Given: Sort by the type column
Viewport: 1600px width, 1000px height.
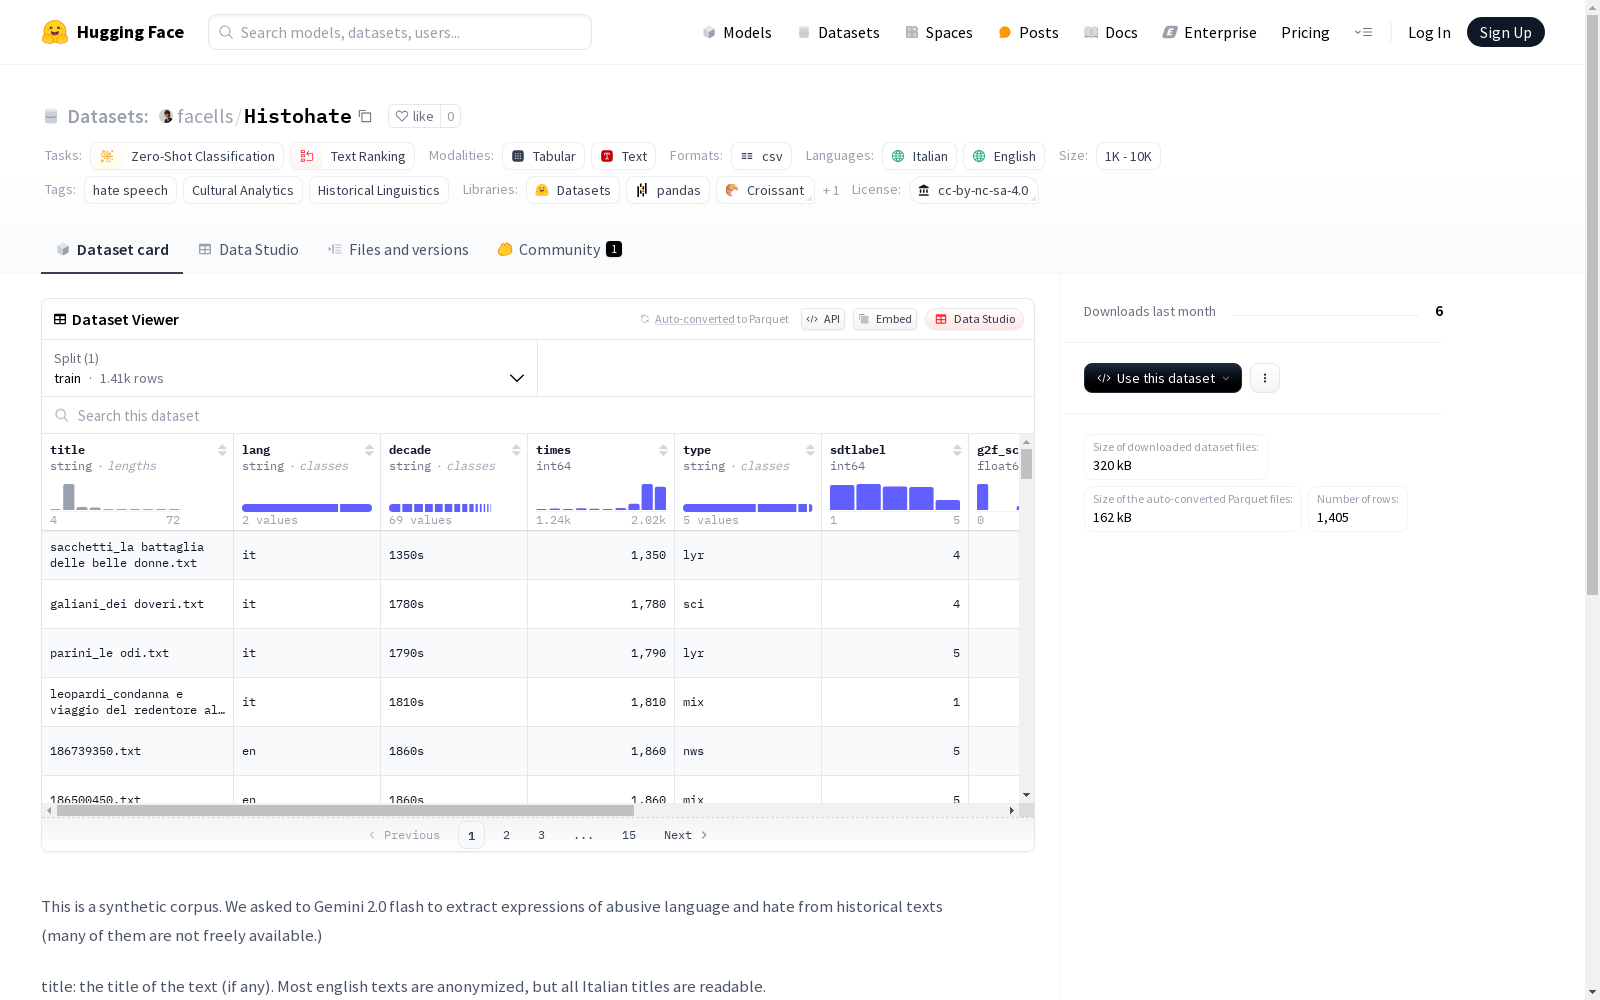Looking at the screenshot, I should coord(810,450).
